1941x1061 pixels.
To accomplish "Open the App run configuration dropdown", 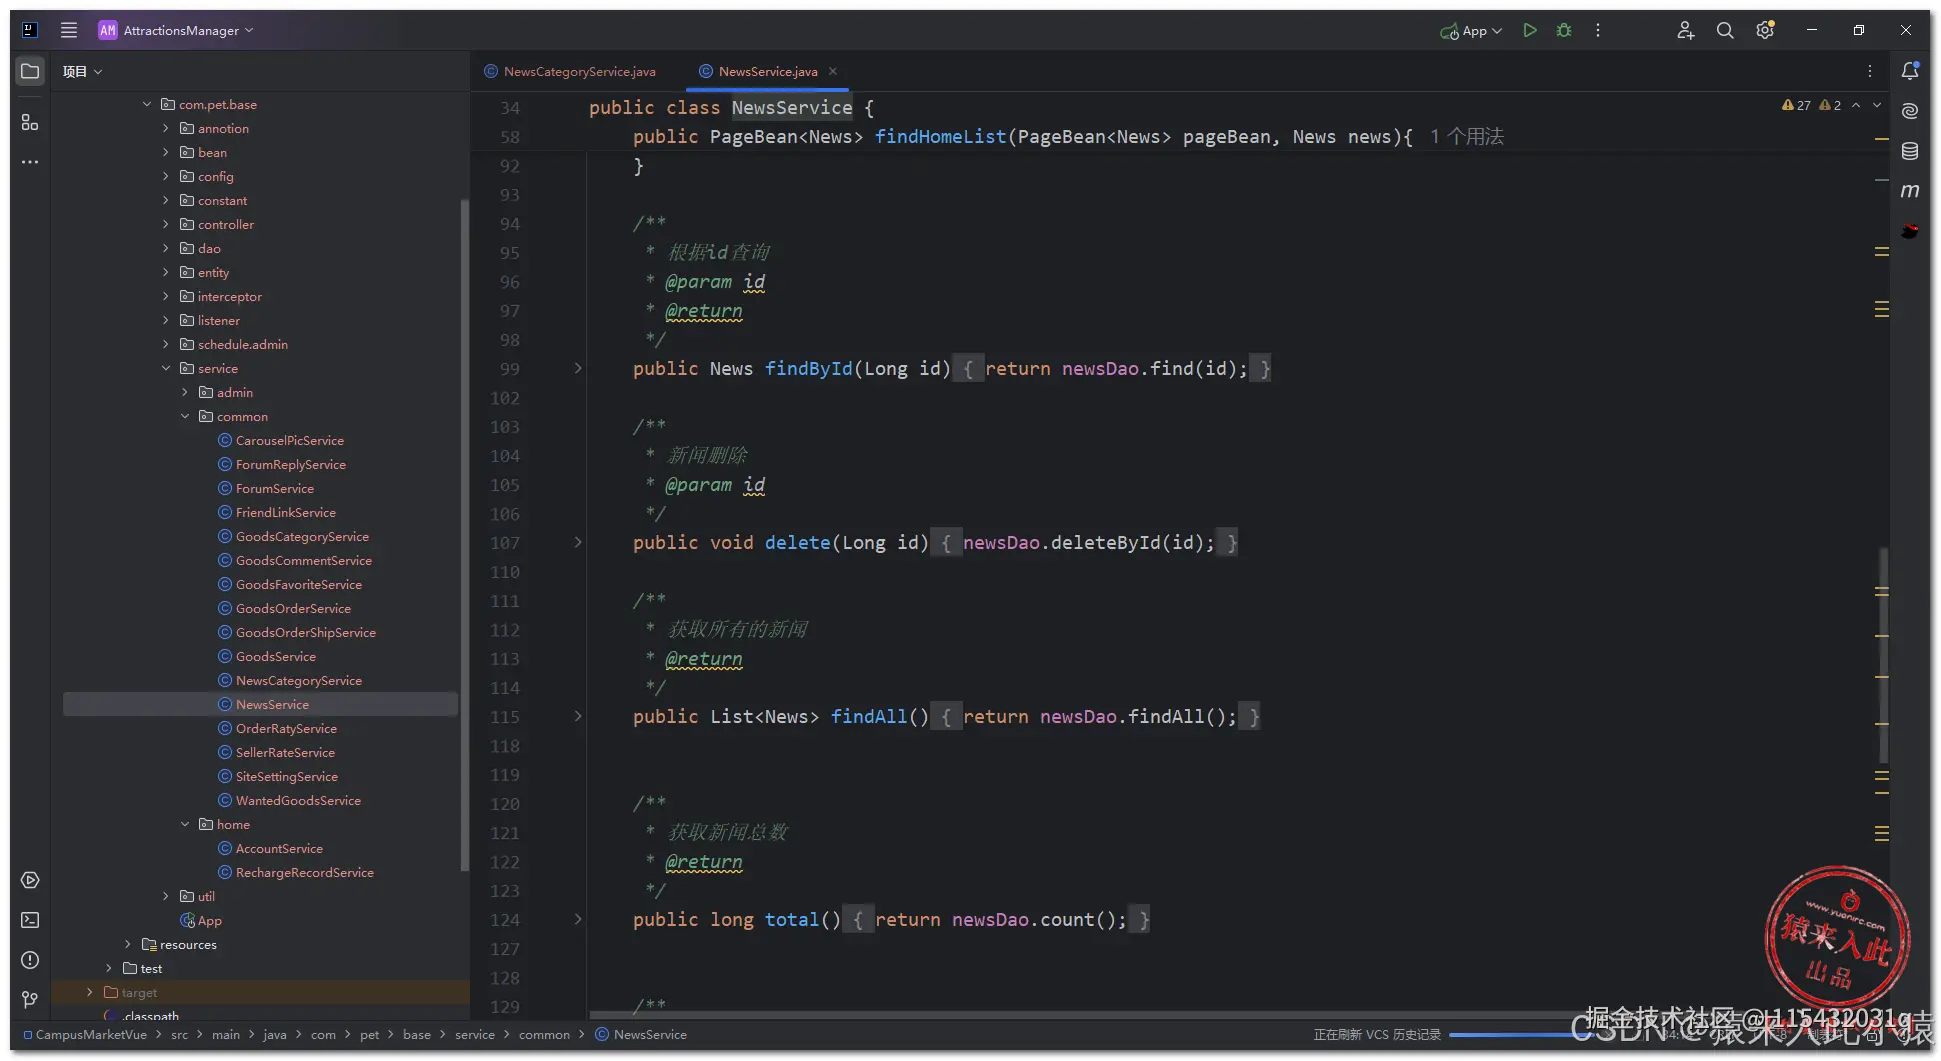I will coord(1471,31).
